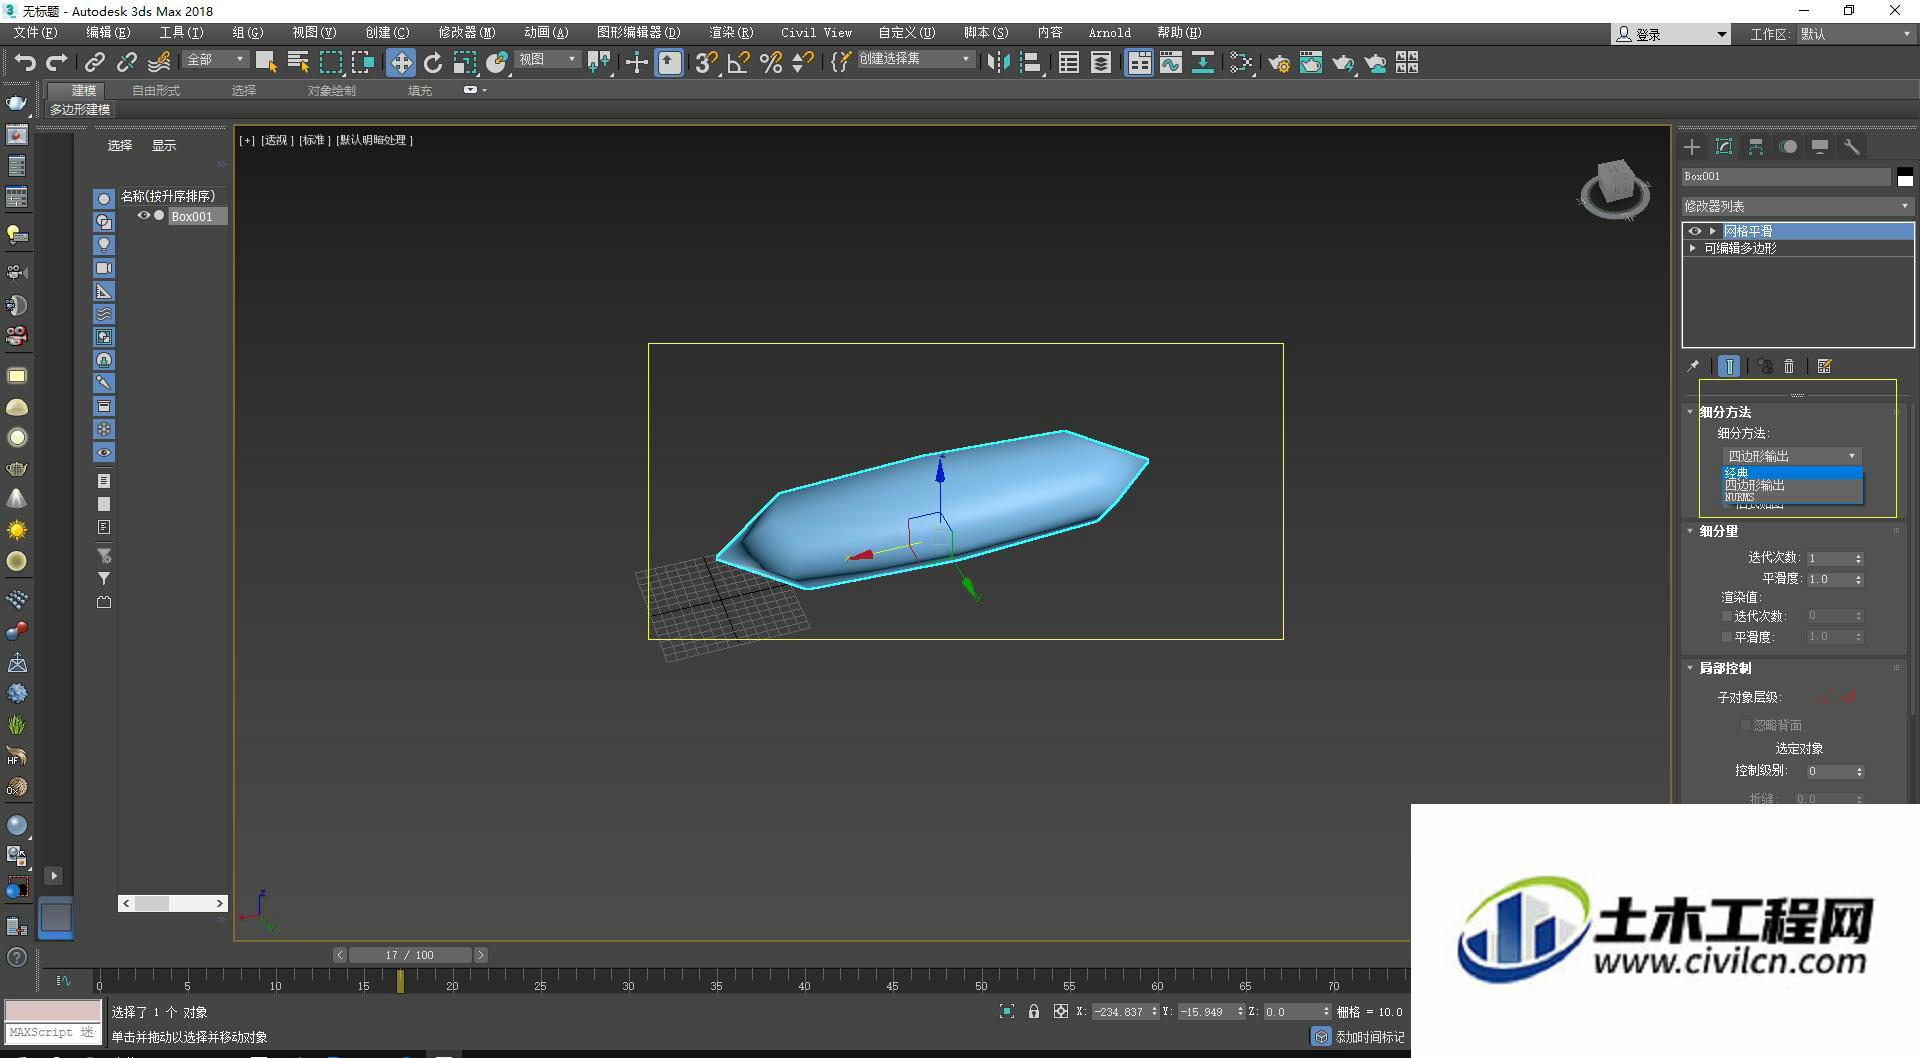Open the 渲染(R) menu
The height and width of the screenshot is (1058, 1920).
coord(731,33)
